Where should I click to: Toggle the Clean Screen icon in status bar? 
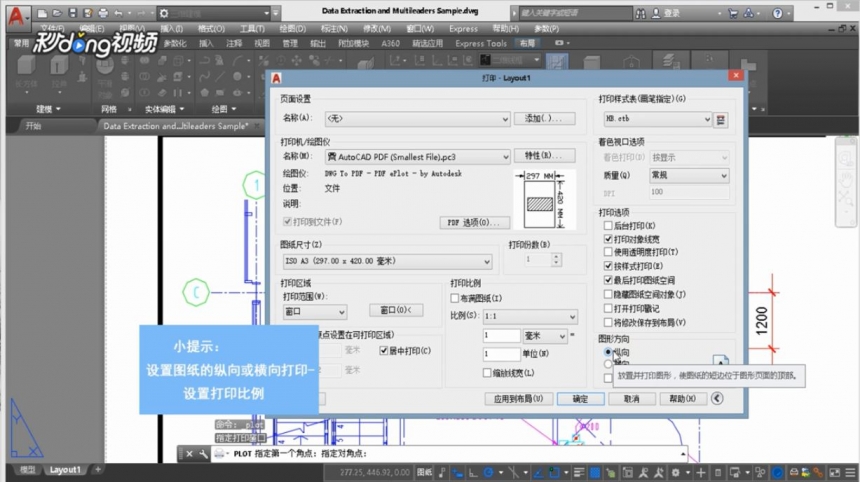pyautogui.click(x=834, y=472)
